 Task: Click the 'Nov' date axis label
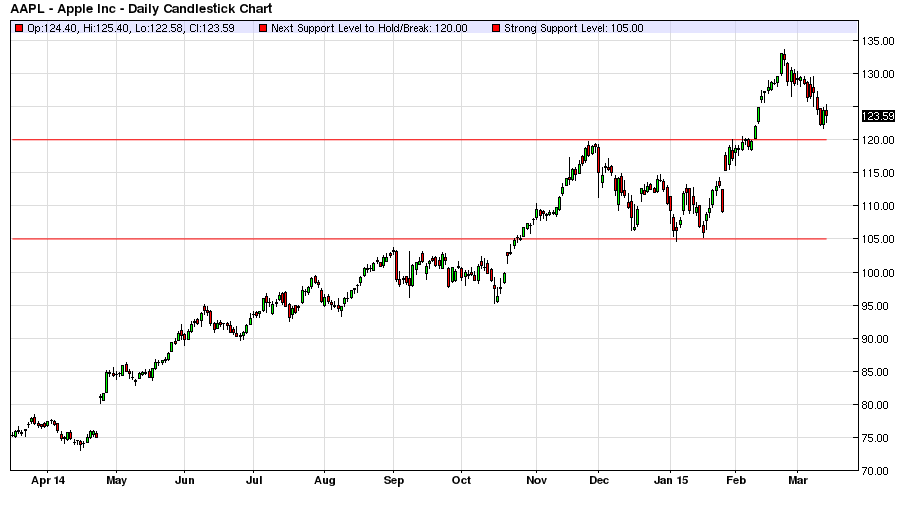click(x=537, y=481)
